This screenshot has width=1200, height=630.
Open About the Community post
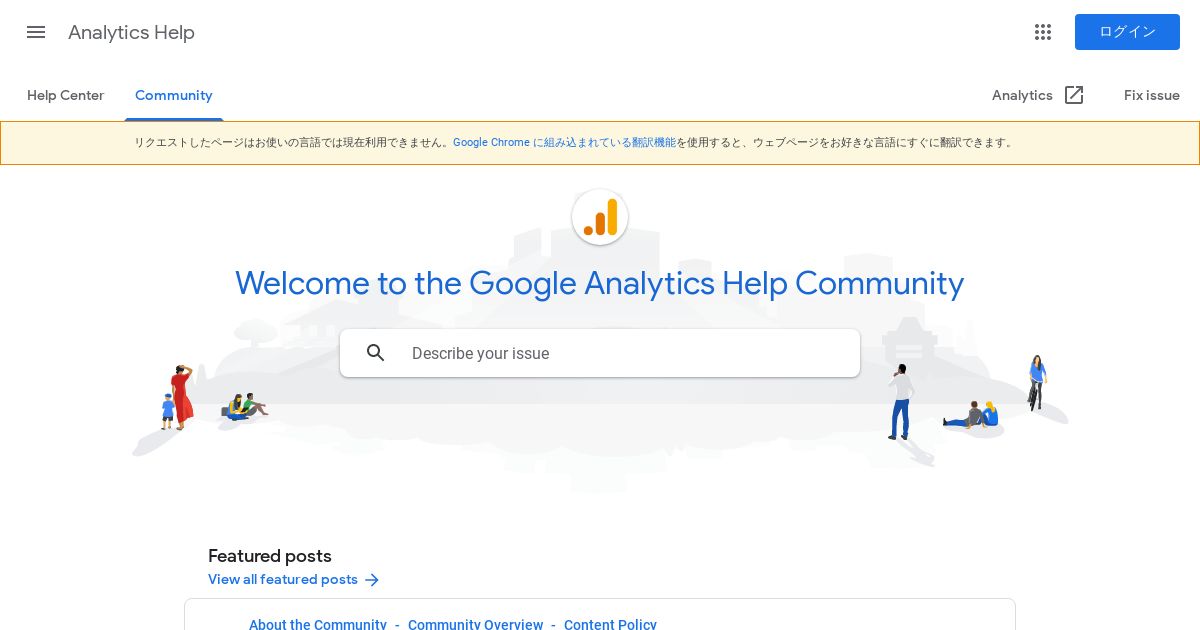(318, 624)
